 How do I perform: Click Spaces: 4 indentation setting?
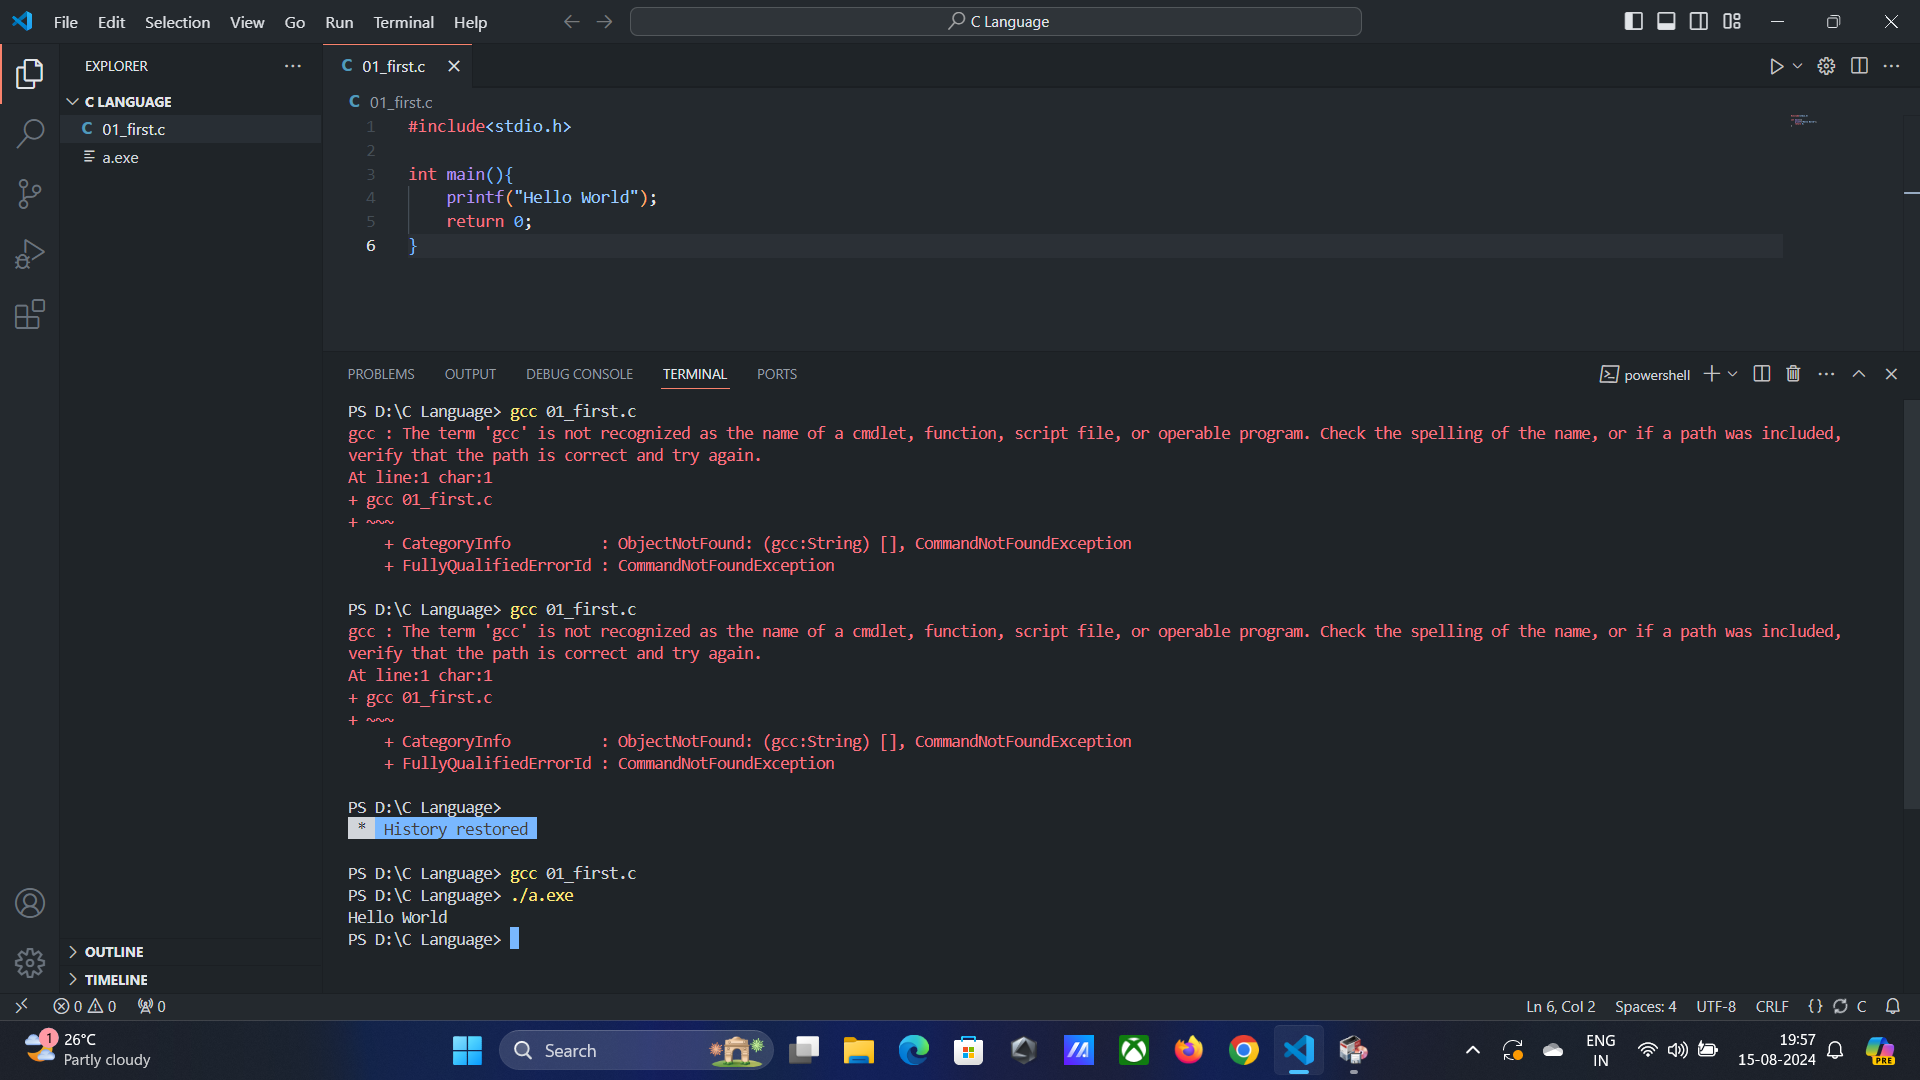click(1645, 1006)
